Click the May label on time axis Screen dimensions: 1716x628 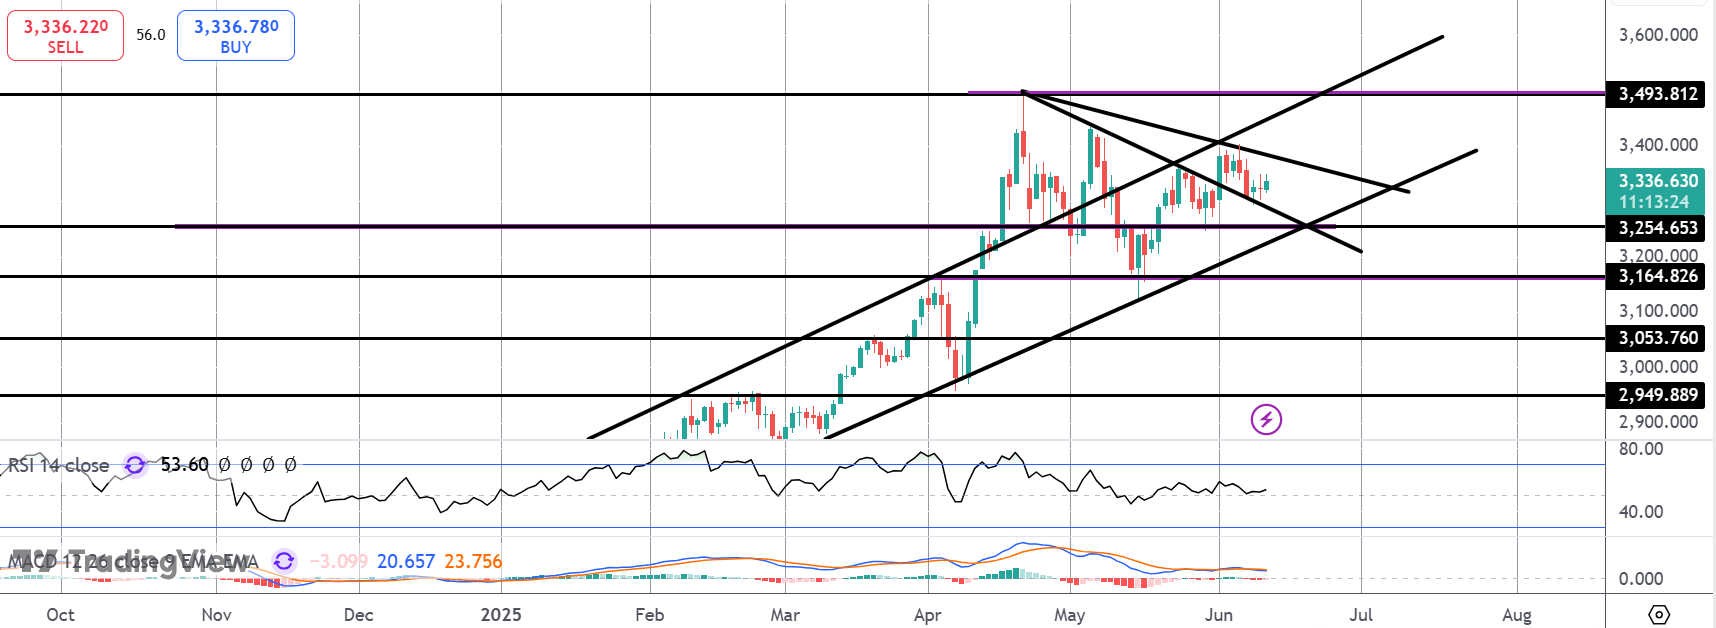[x=1069, y=615]
